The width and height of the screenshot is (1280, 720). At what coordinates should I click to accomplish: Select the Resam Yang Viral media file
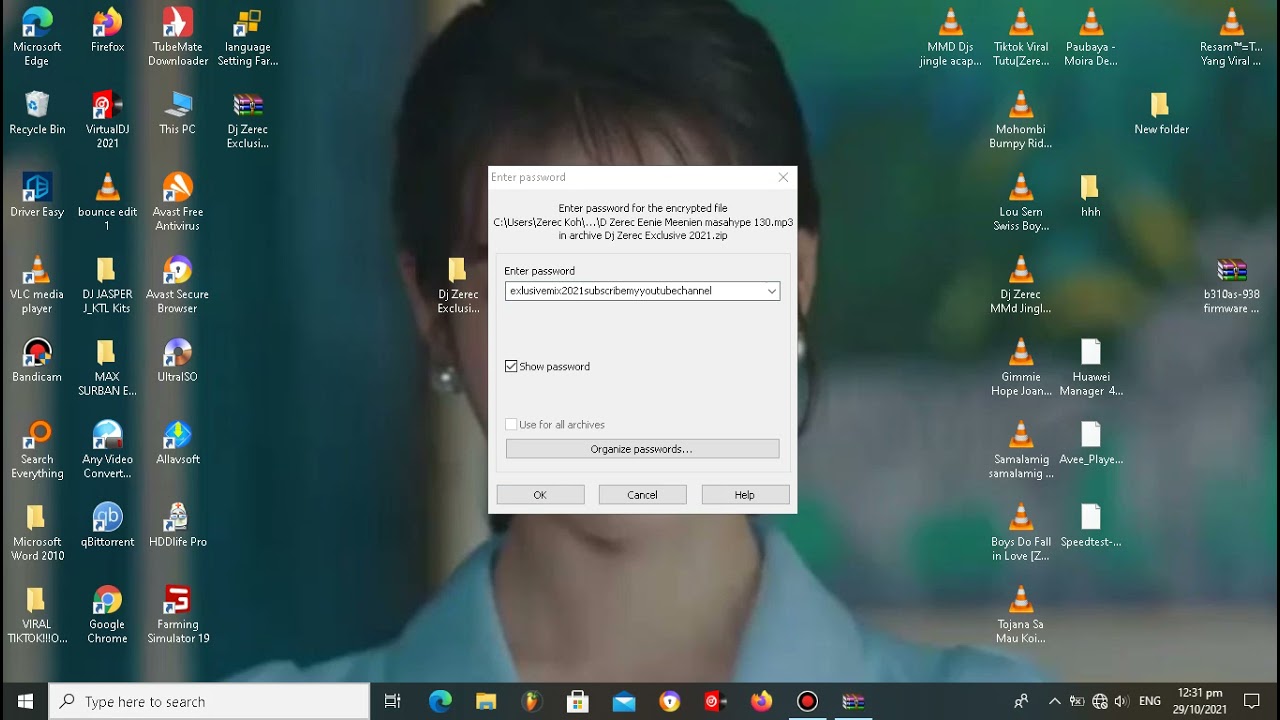click(1231, 38)
